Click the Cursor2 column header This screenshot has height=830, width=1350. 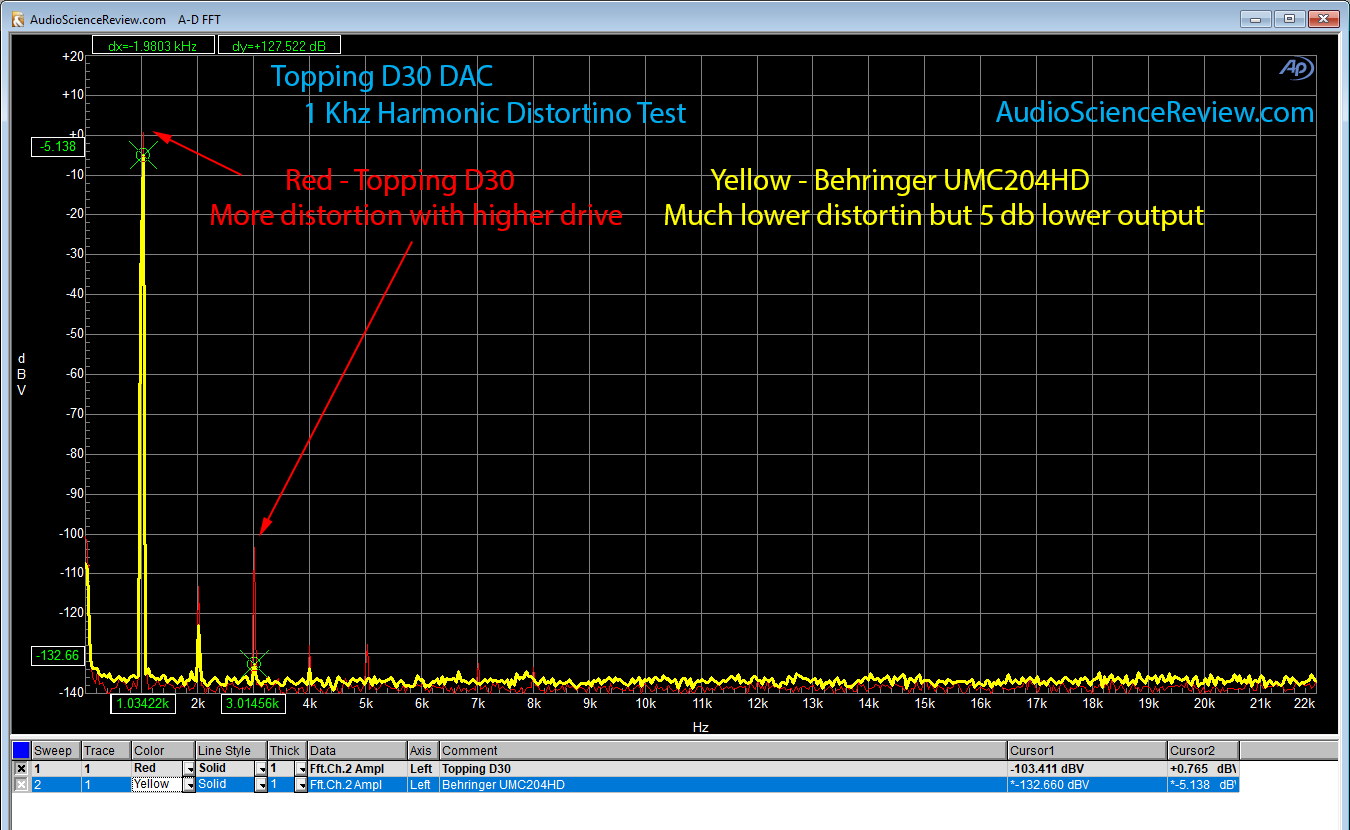(x=1203, y=750)
